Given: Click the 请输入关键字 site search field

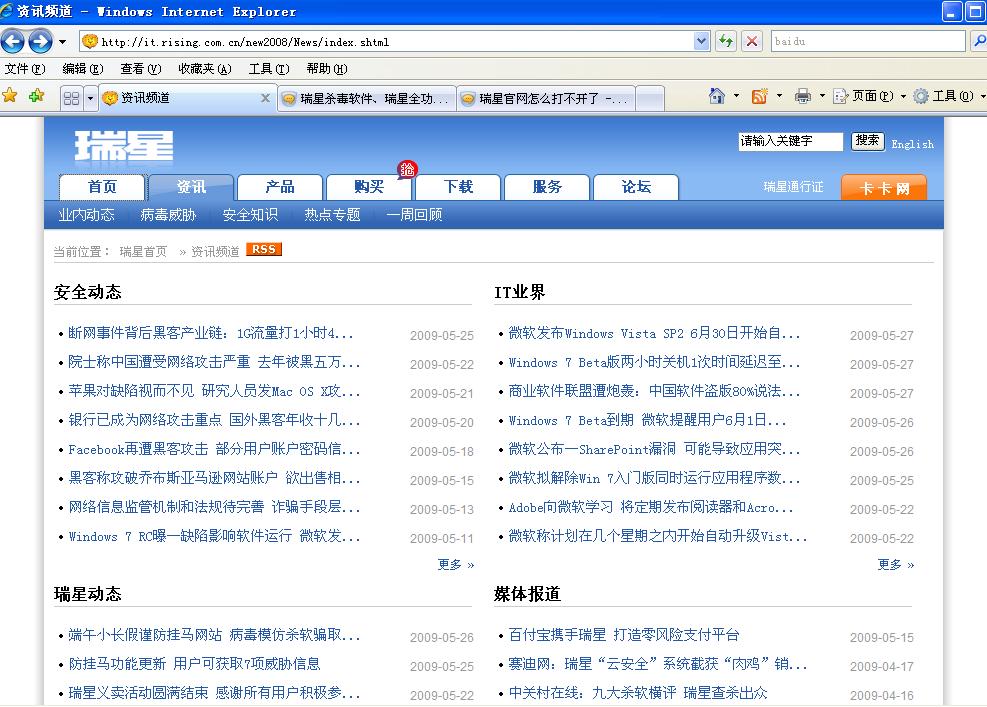Looking at the screenshot, I should [790, 142].
